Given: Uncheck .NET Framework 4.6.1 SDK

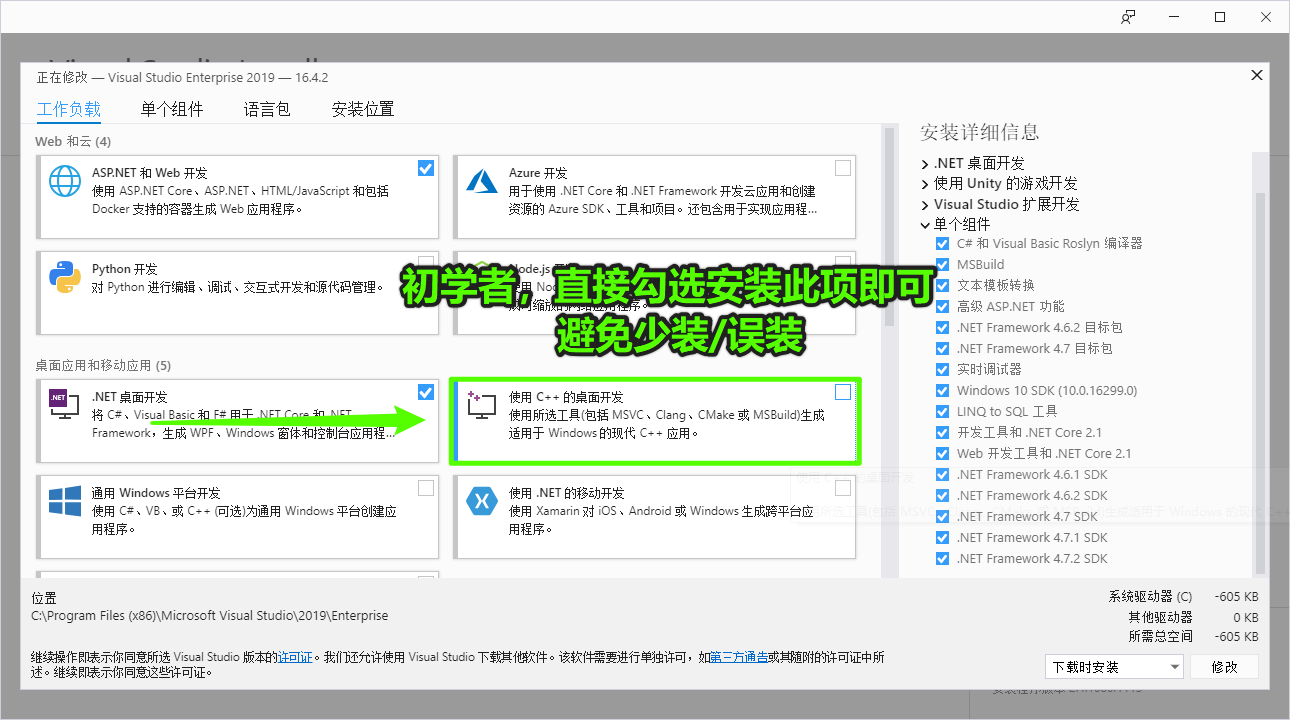Looking at the screenshot, I should pyautogui.click(x=942, y=475).
